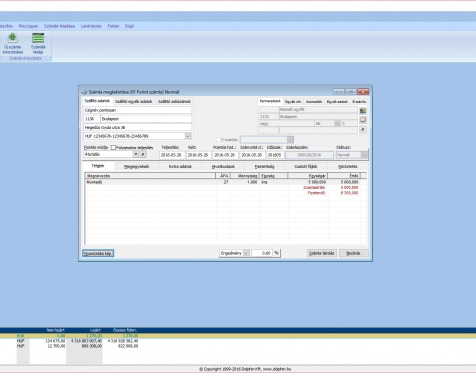
Task: Click the Mennyiség column header
Action: click(x=244, y=176)
